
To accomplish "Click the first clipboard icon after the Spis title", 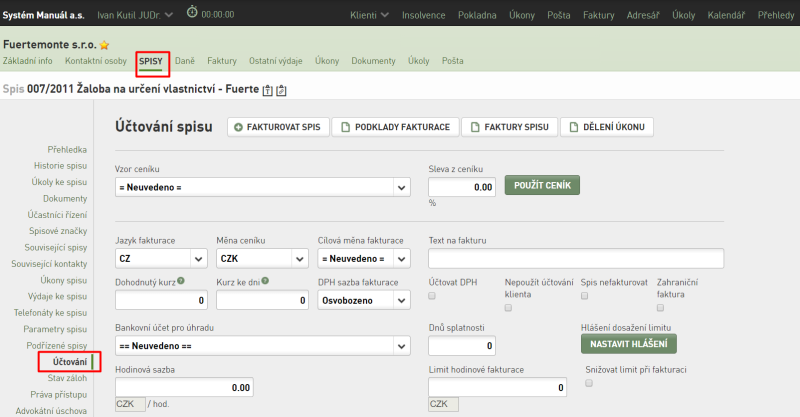I will click(267, 90).
